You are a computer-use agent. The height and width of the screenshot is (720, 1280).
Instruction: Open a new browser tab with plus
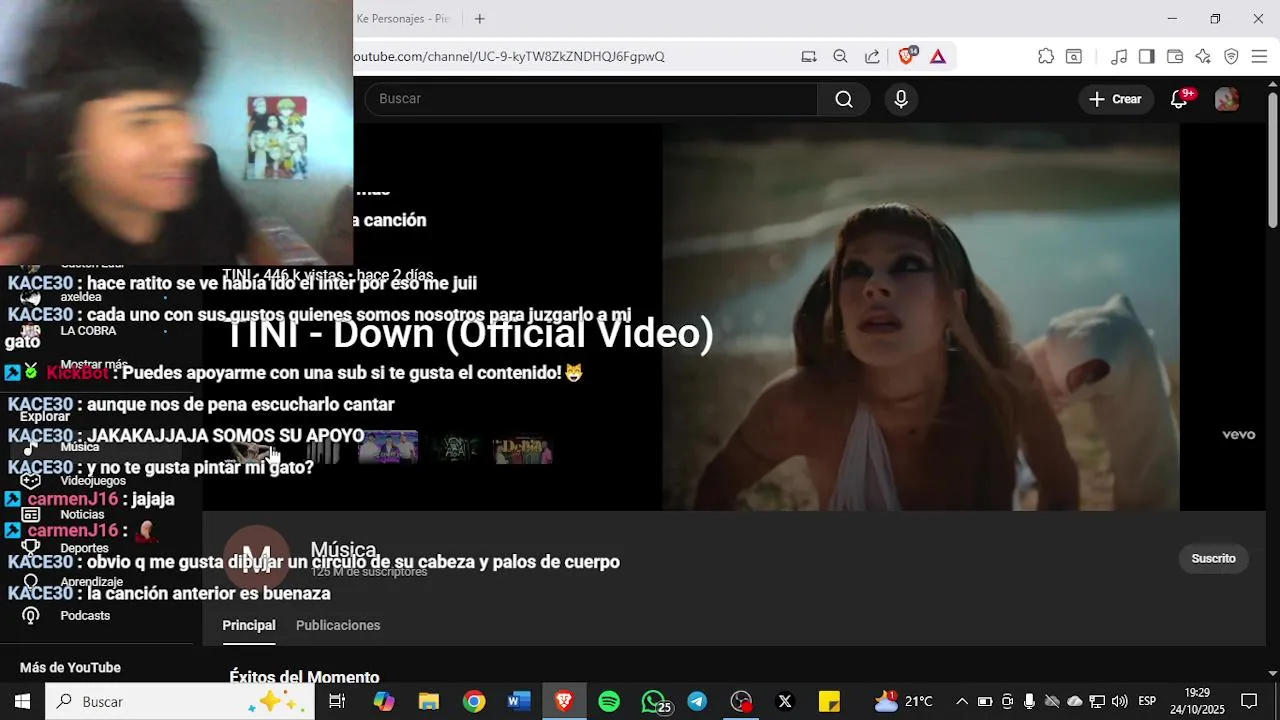pos(479,19)
